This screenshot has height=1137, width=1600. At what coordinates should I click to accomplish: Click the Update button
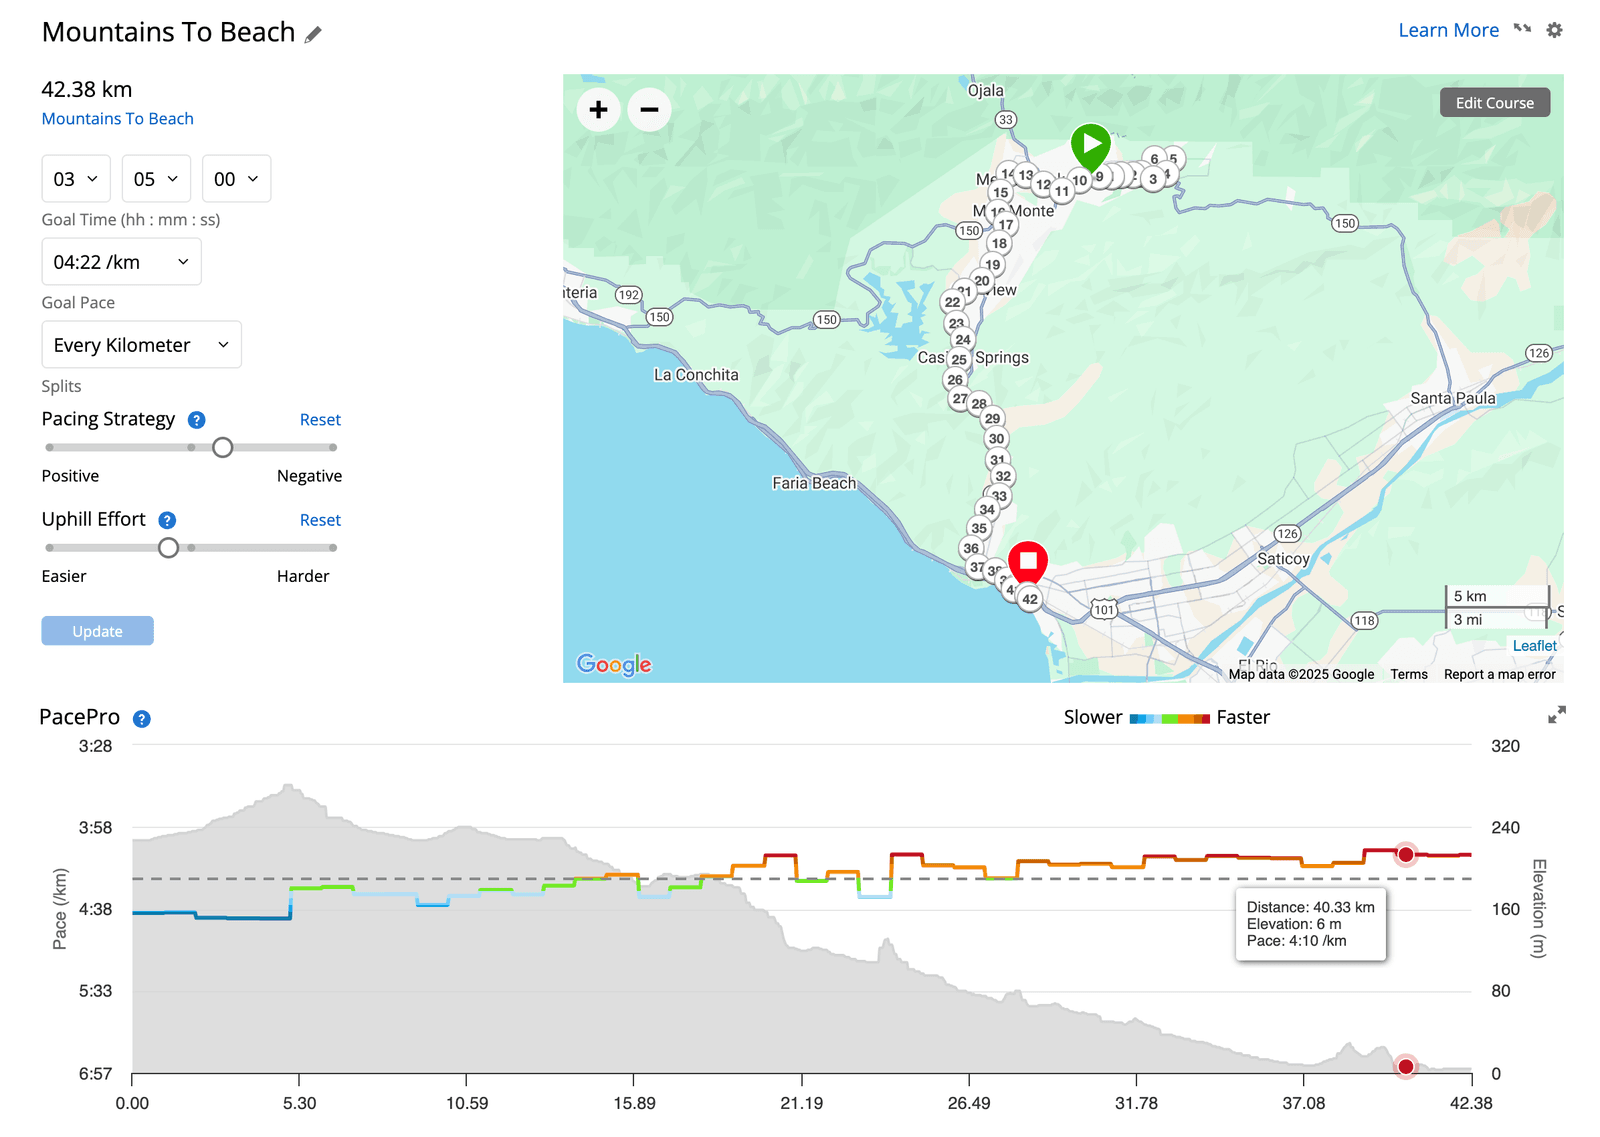pos(97,631)
